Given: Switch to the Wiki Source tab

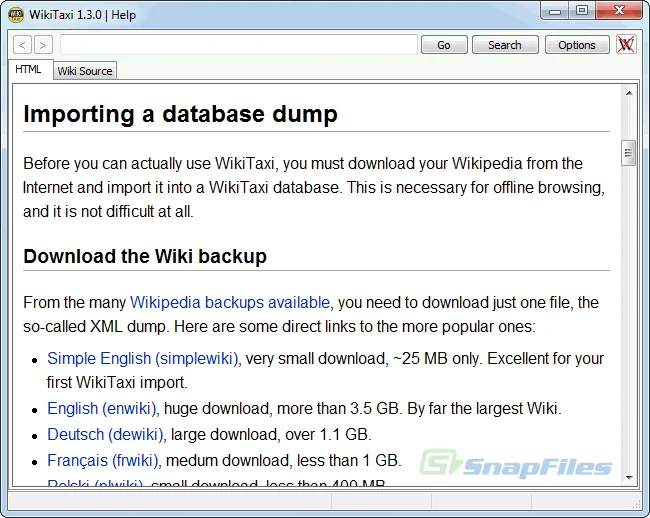Looking at the screenshot, I should click(85, 71).
